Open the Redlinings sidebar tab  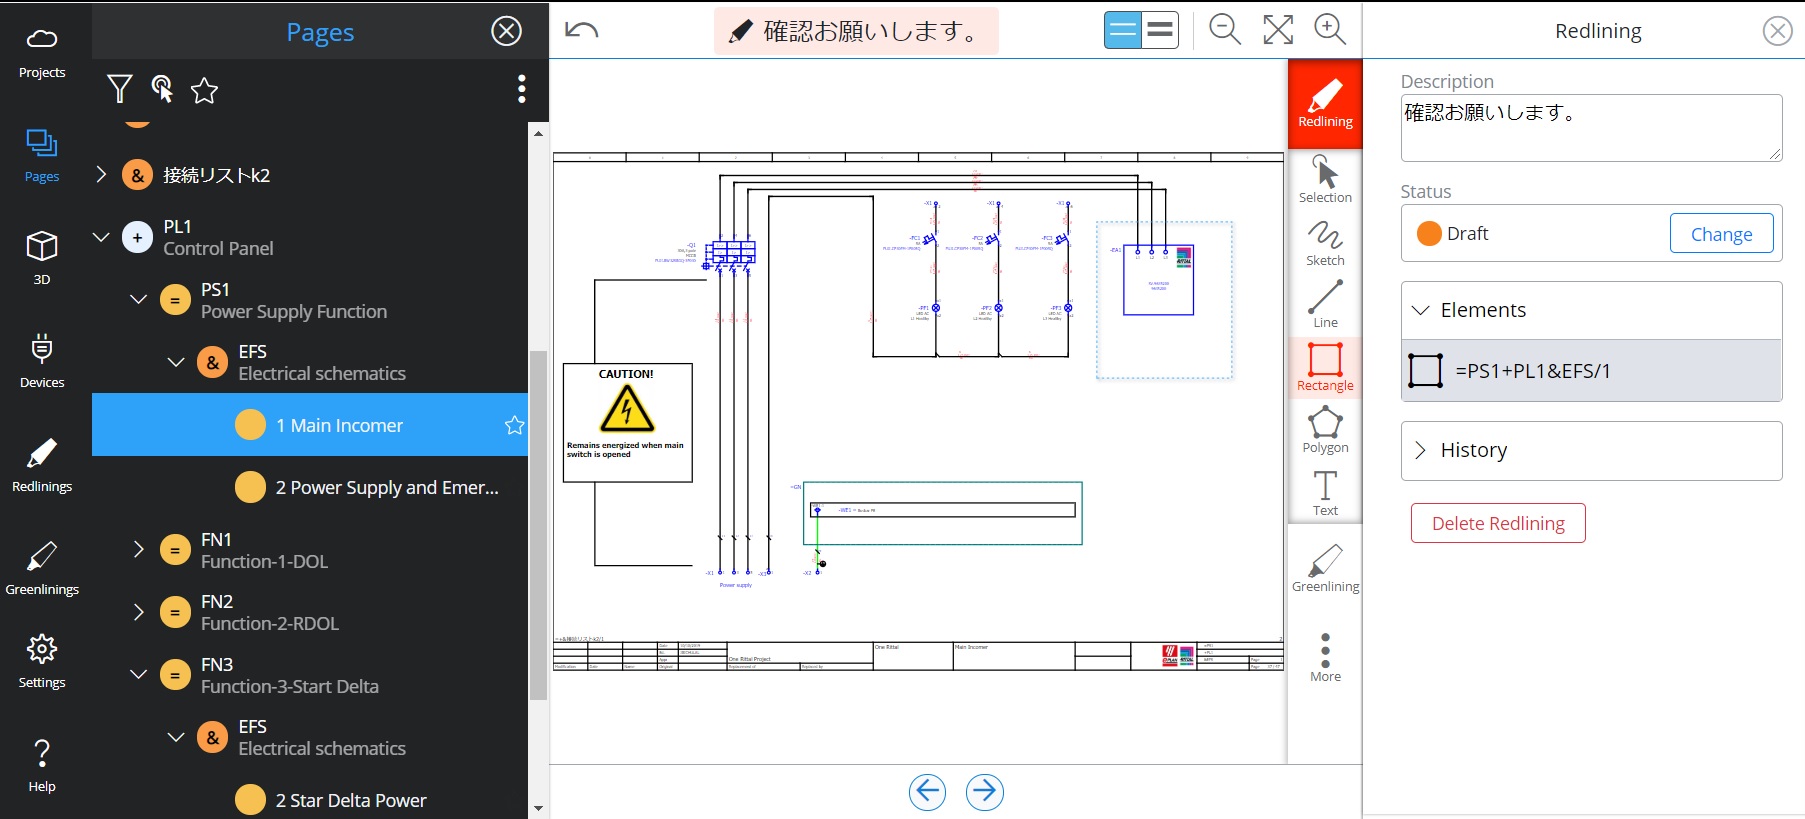tap(42, 465)
